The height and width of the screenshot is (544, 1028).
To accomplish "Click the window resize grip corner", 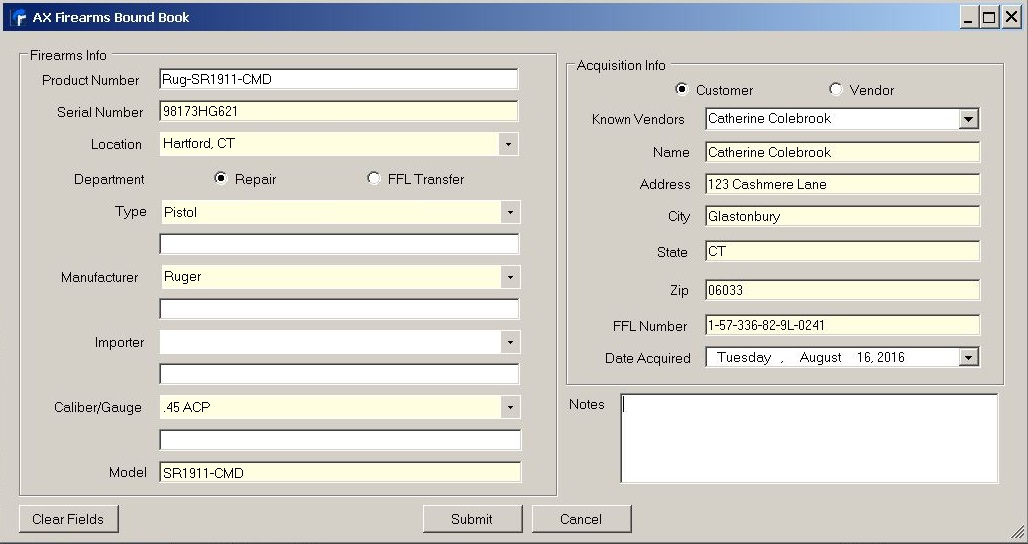I will click(1018, 532).
